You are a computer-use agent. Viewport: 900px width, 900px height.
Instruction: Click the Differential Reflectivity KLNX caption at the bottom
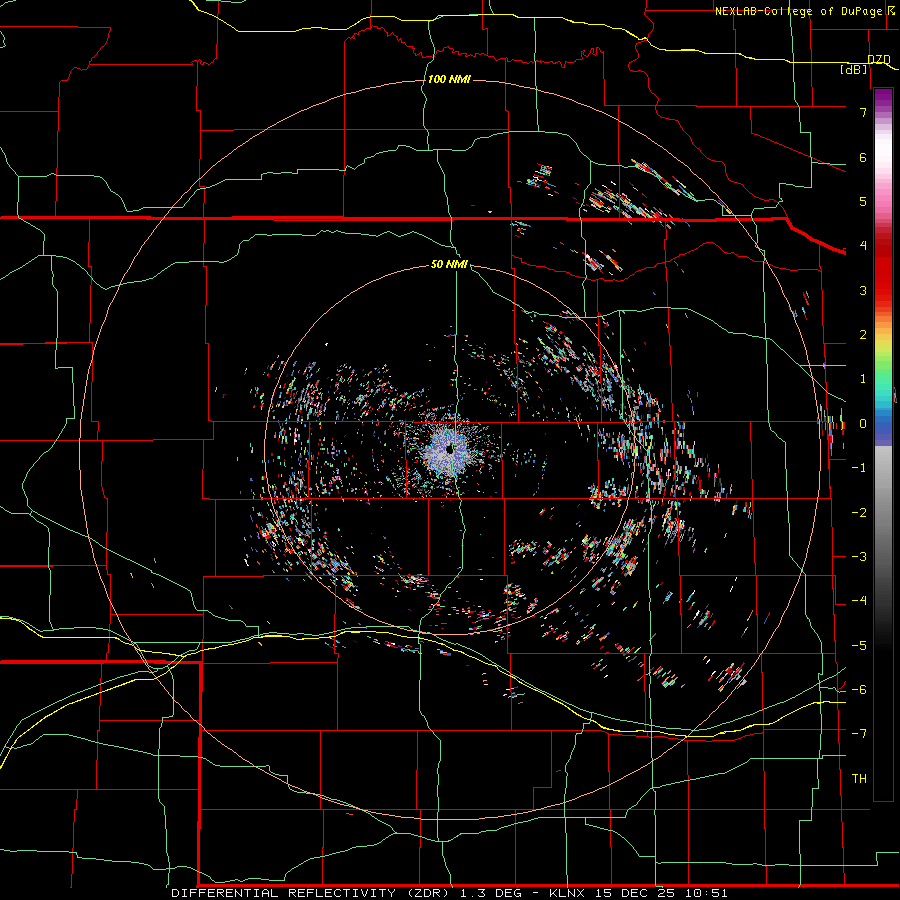click(449, 893)
